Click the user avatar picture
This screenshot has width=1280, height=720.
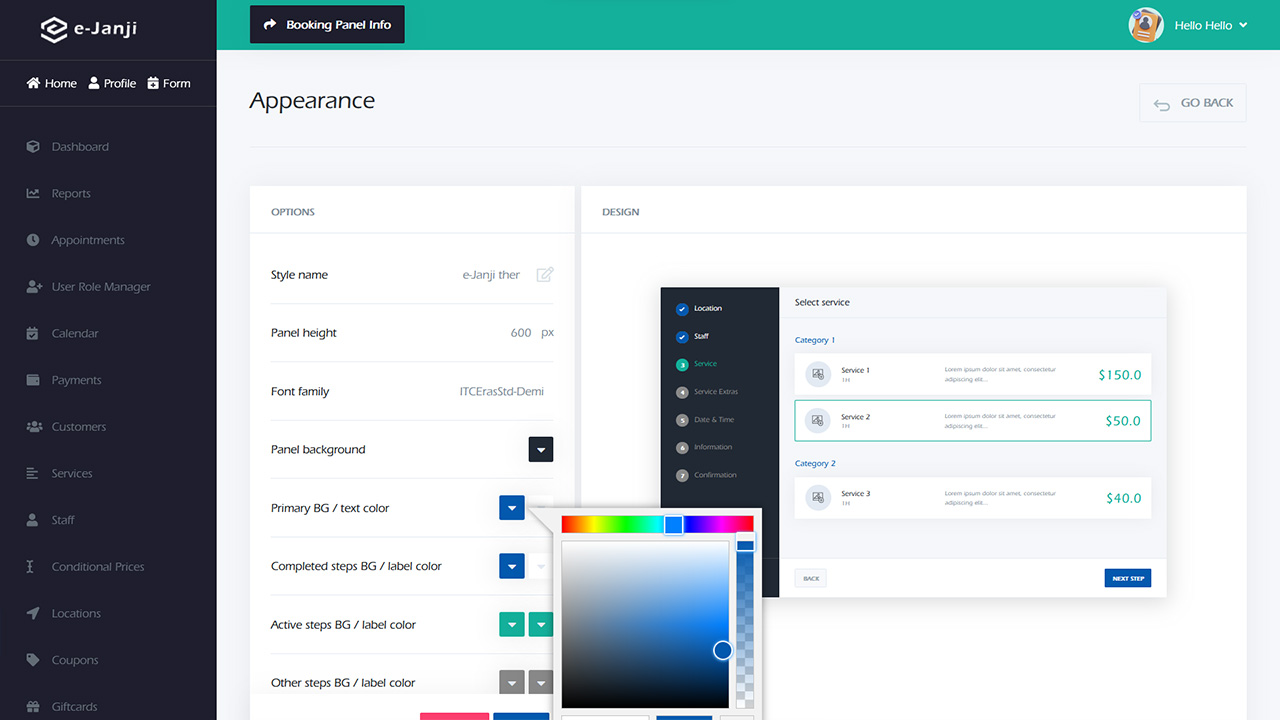pyautogui.click(x=1145, y=25)
